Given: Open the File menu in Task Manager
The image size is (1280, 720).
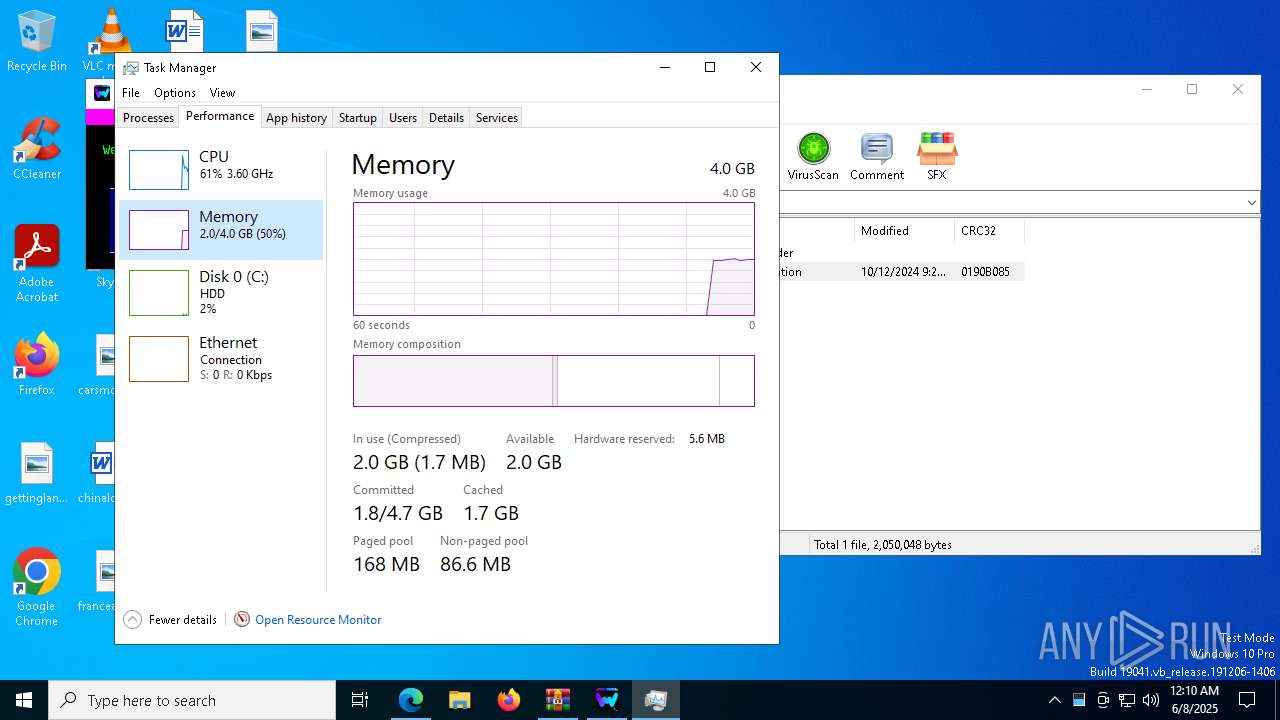Looking at the screenshot, I should [131, 93].
